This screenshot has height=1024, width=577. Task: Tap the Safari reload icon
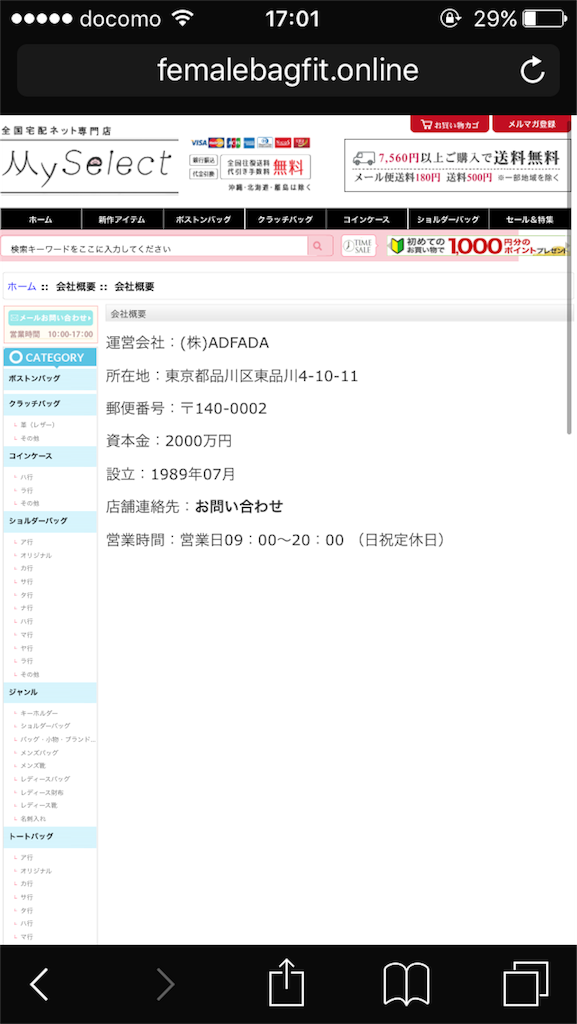[x=533, y=71]
